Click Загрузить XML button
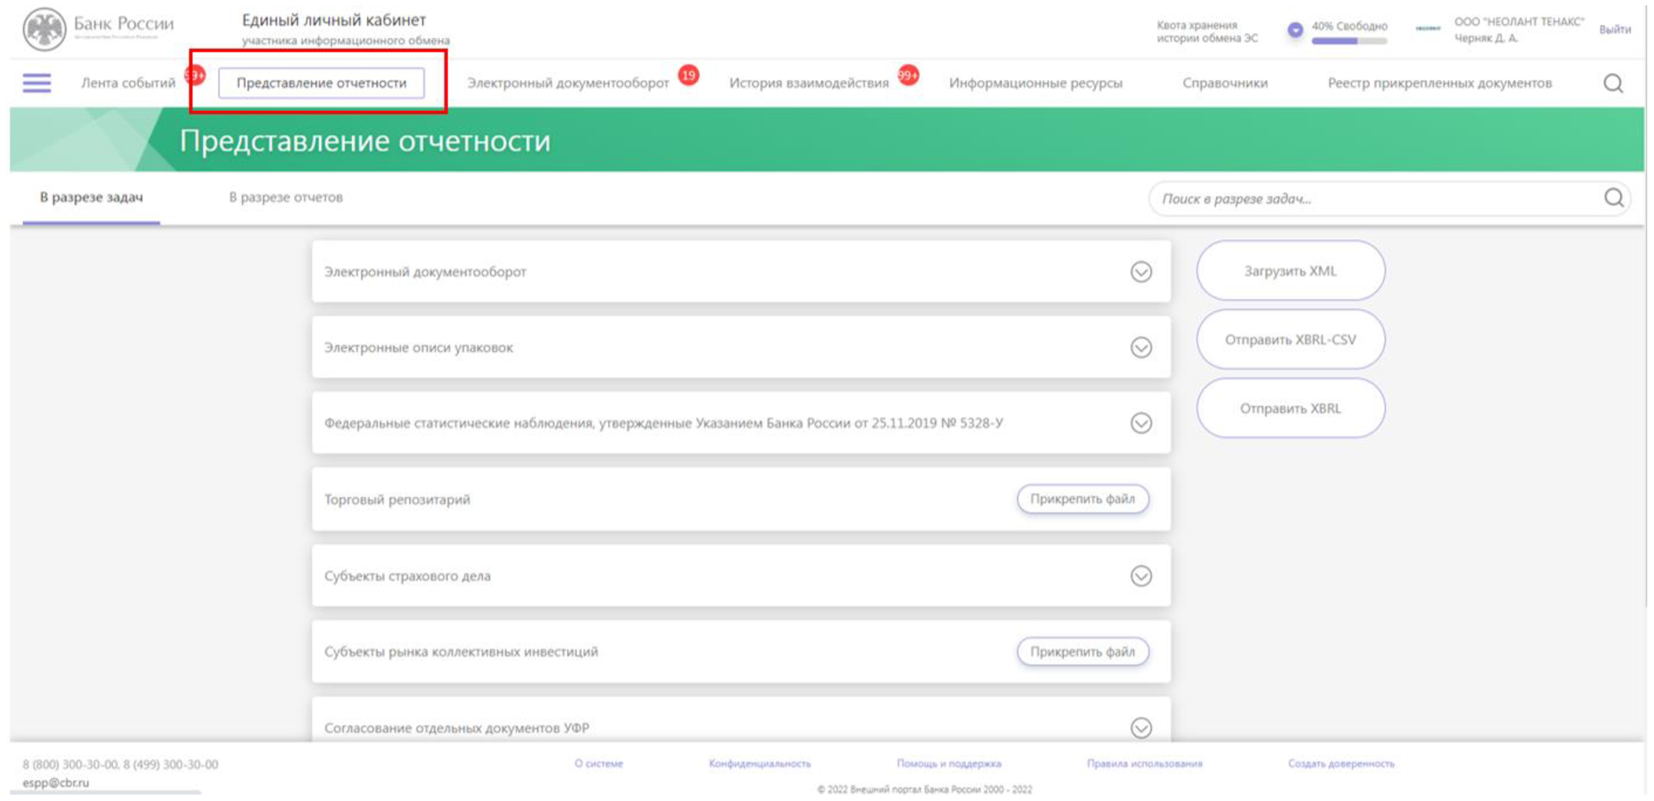Screen dimensions: 1654x801 (1290, 271)
